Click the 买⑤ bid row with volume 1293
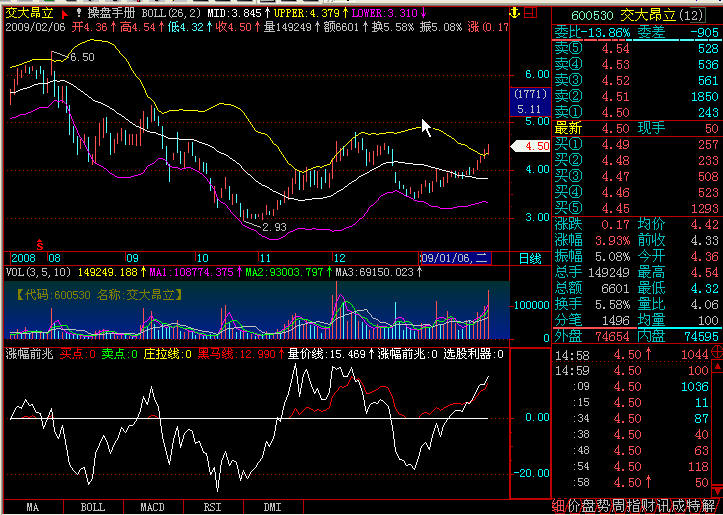Screen dimensions: 723x515 (x=636, y=208)
